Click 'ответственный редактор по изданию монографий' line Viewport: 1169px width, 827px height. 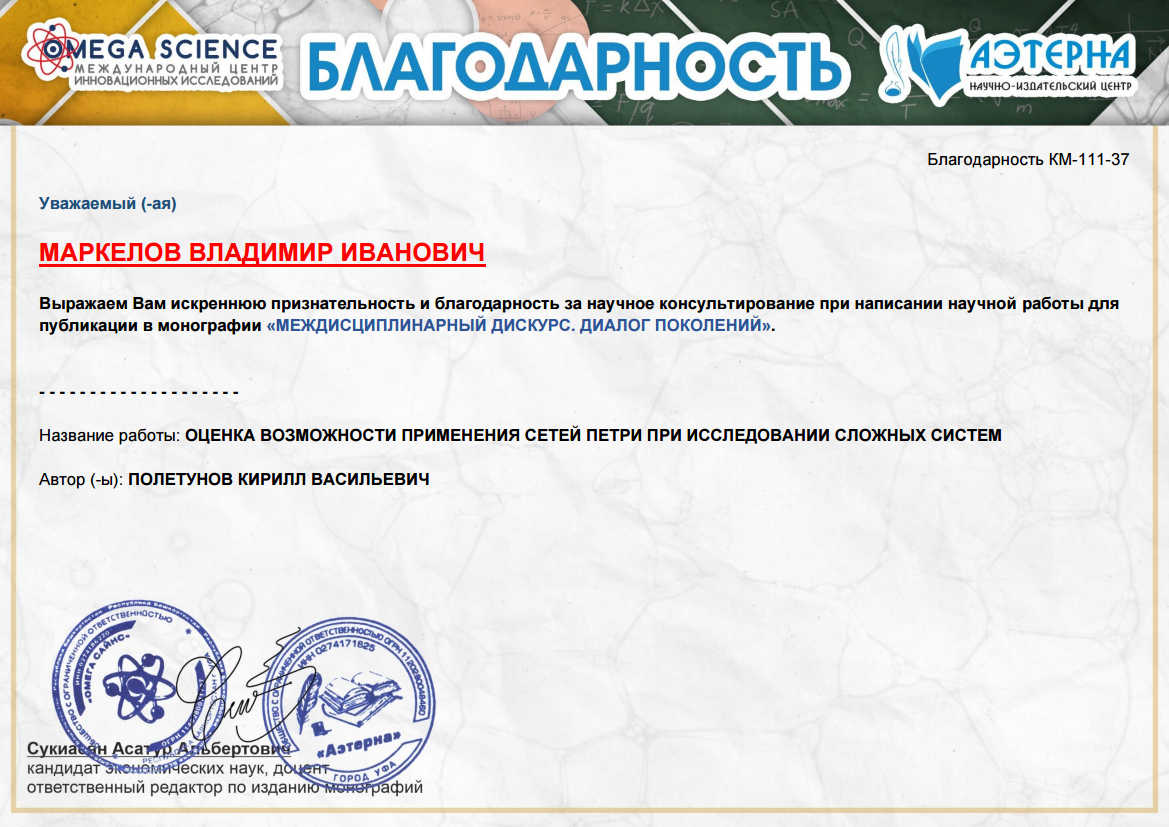224,787
